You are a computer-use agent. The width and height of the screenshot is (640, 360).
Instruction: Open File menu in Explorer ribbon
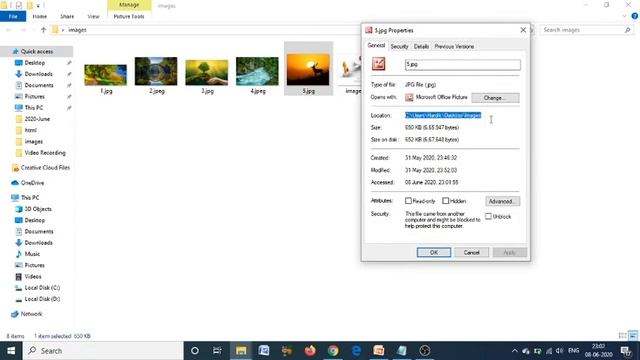(x=13, y=16)
